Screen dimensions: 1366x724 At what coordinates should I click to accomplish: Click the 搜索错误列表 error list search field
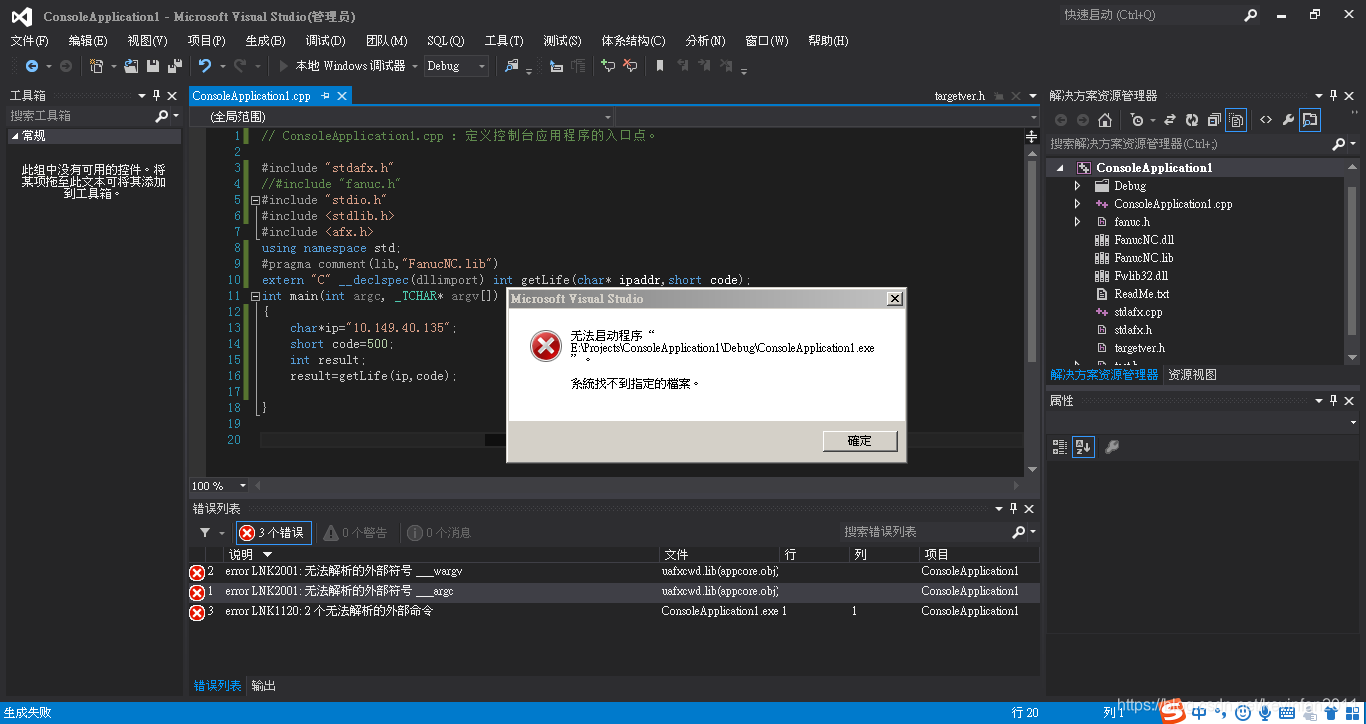(x=925, y=532)
